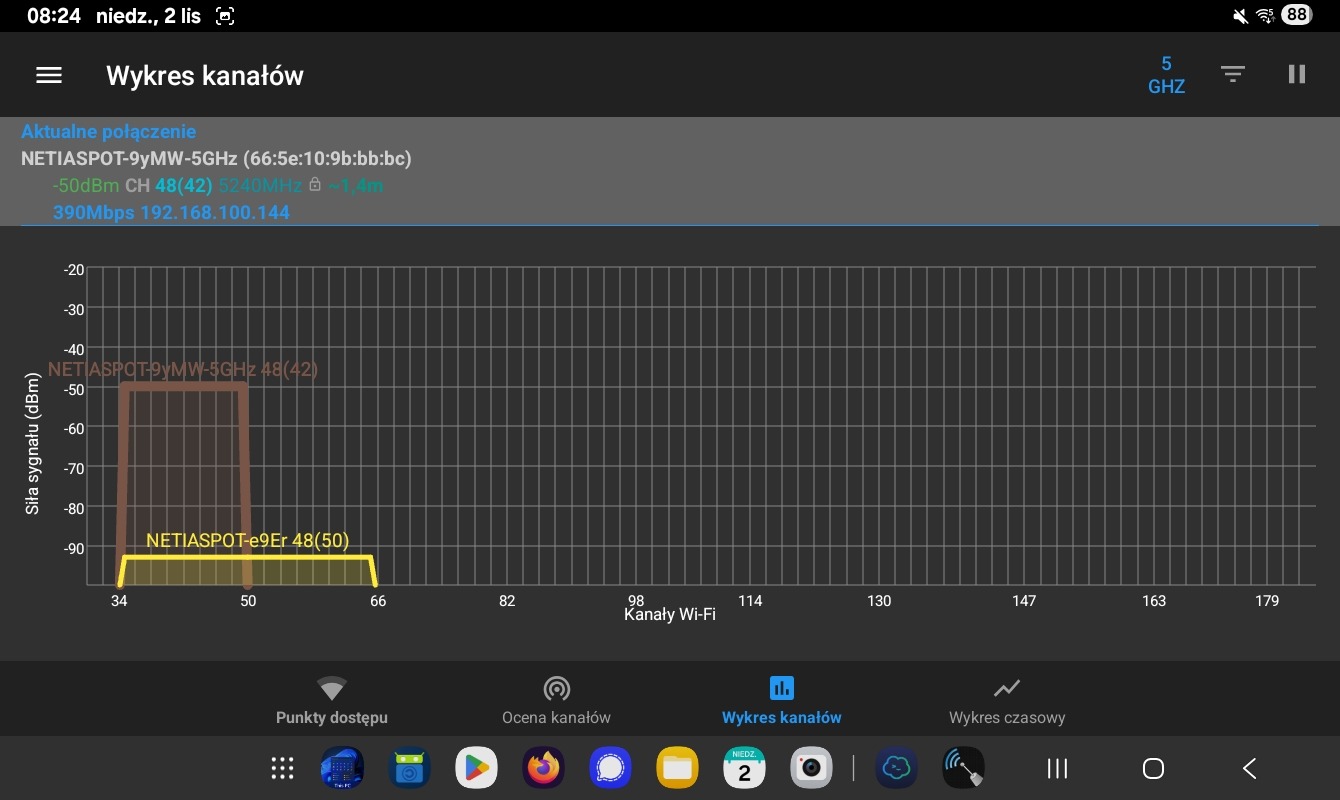This screenshot has height=800, width=1340.
Task: Switch Wi-Fi band via 5 GHz button
Action: click(1166, 75)
